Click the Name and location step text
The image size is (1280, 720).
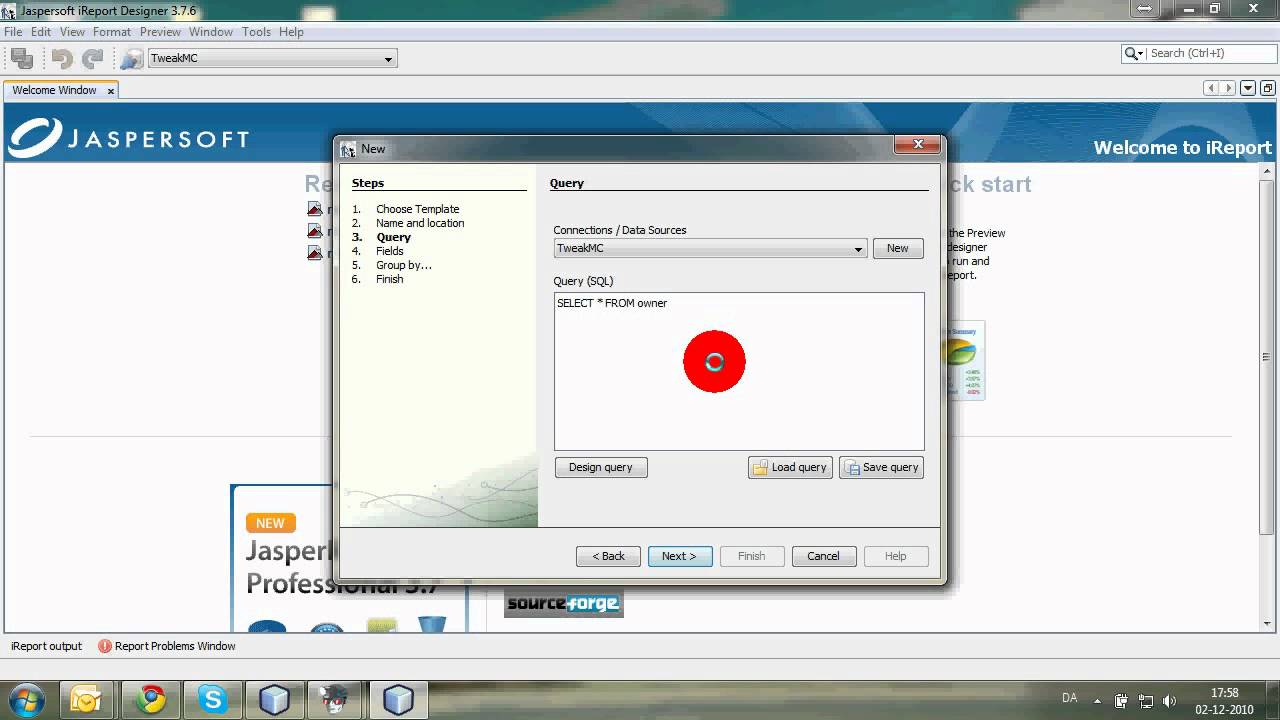click(x=420, y=223)
